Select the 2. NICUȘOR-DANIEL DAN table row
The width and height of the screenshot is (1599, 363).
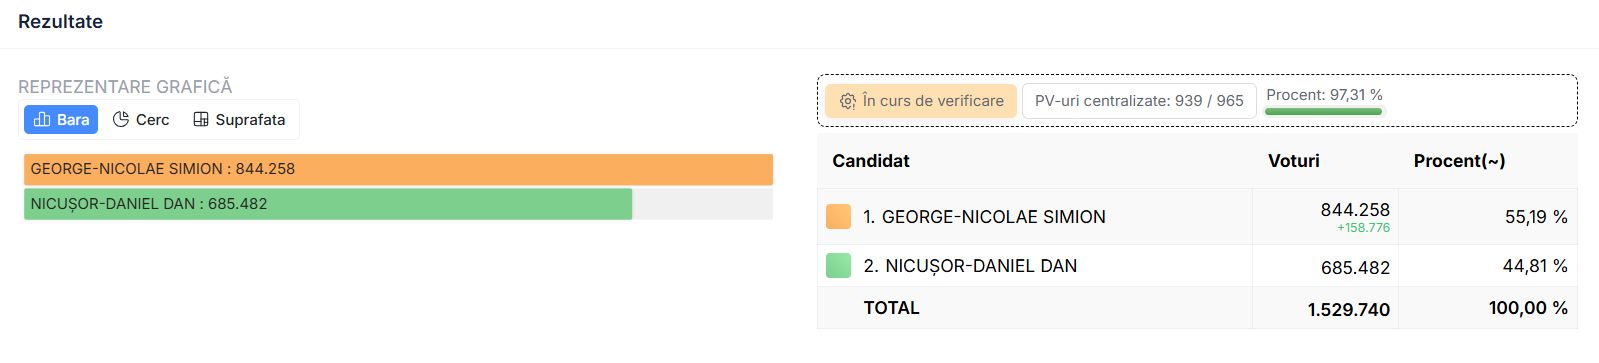pos(1197,266)
